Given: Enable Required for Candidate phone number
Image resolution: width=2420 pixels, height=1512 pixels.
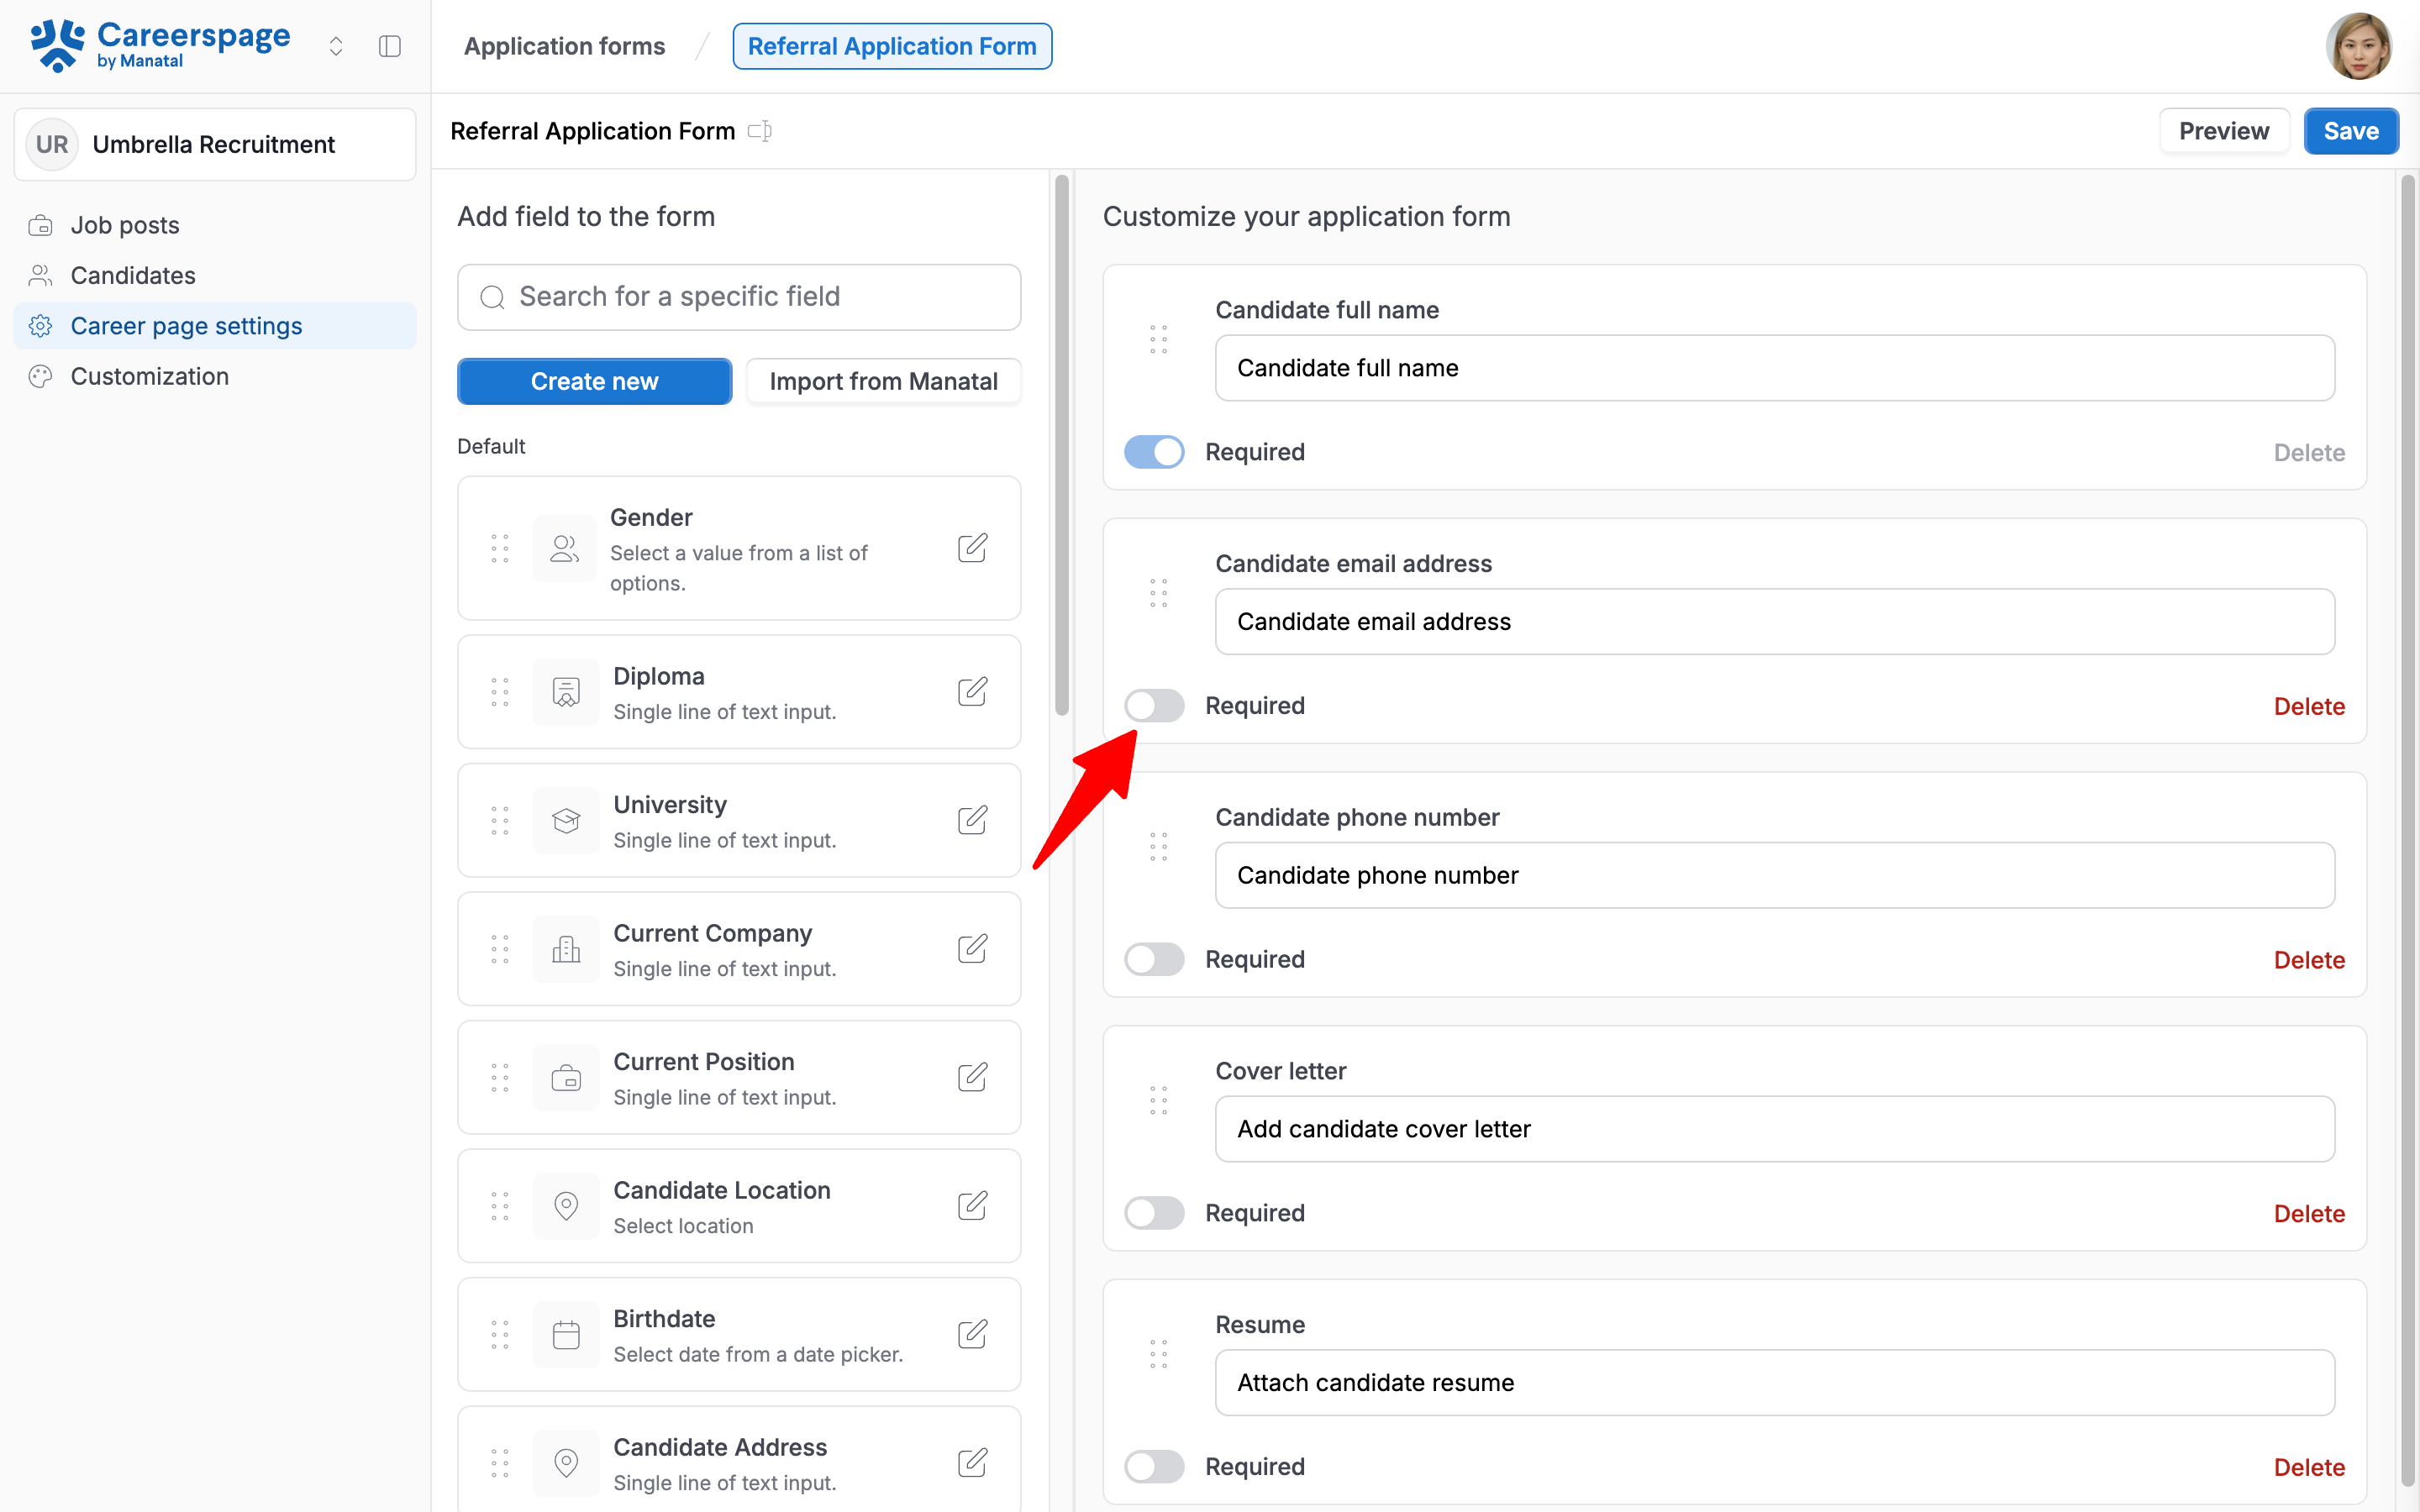Looking at the screenshot, I should 1154,960.
